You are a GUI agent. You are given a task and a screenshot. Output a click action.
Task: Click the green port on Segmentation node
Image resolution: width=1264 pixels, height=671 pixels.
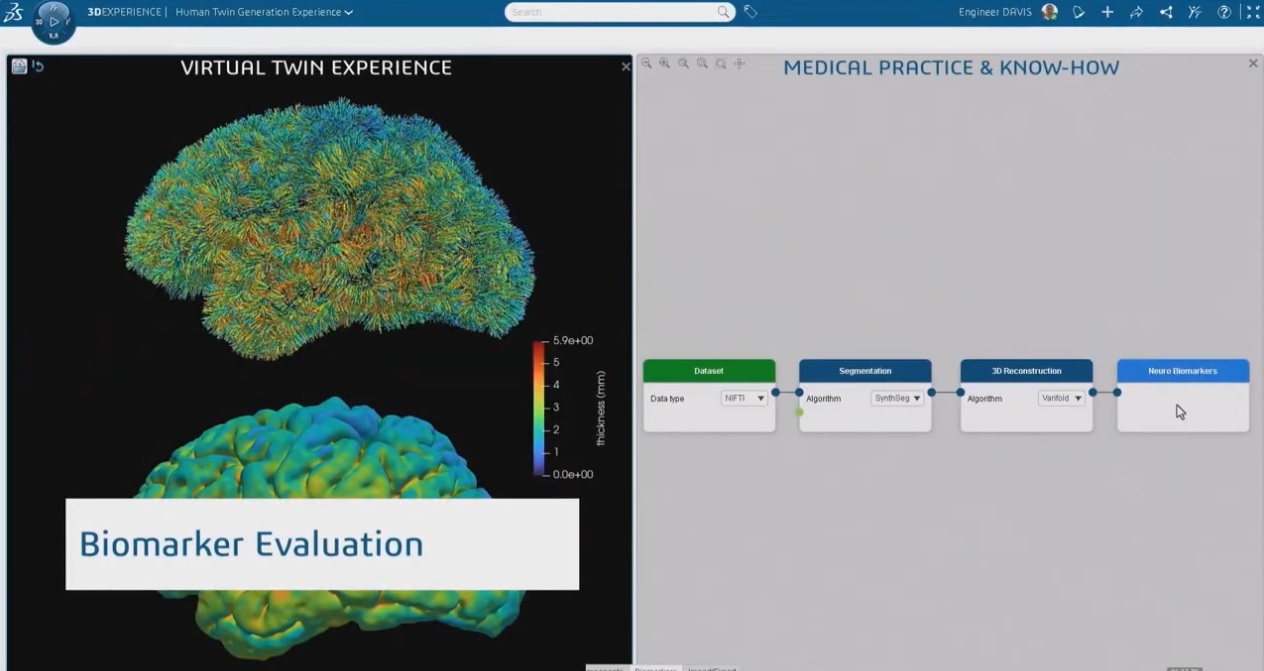[x=799, y=412]
